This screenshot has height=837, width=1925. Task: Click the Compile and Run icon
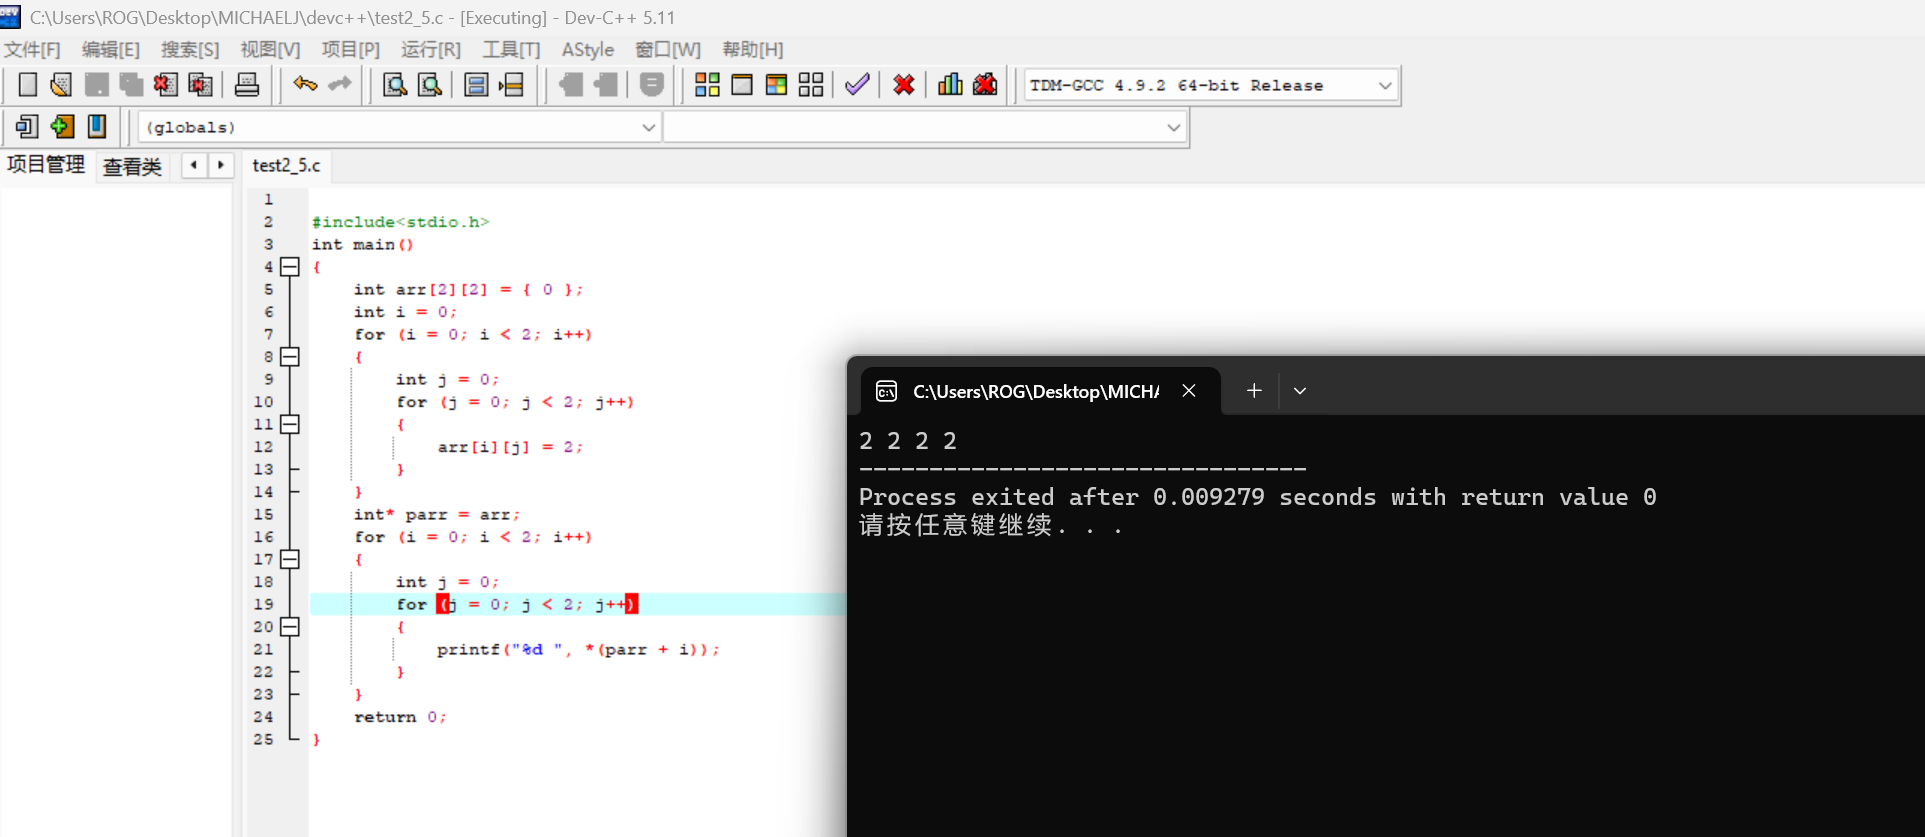[776, 85]
